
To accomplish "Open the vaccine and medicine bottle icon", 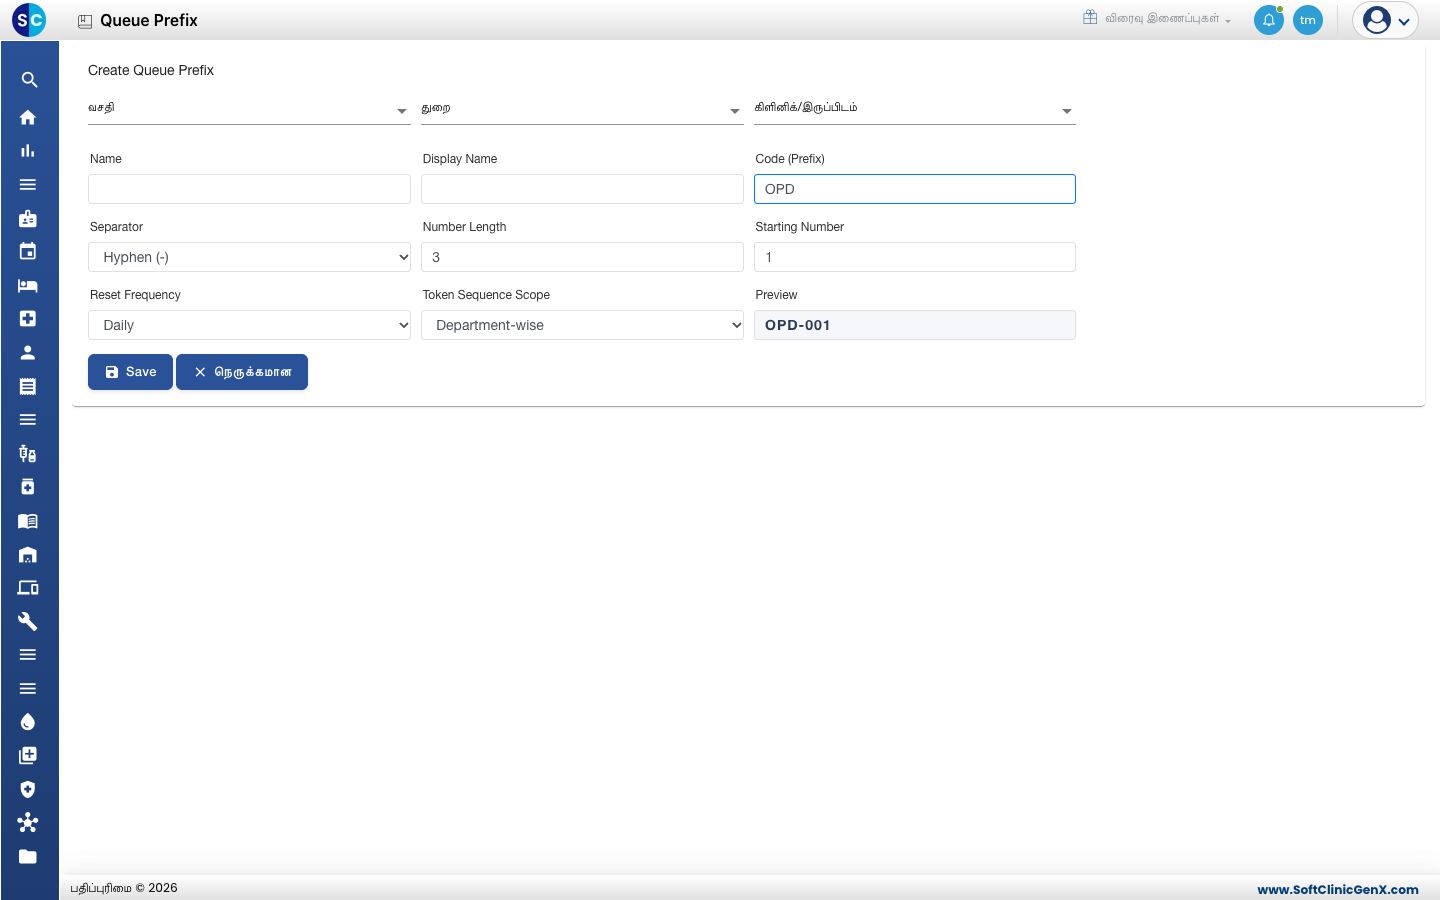I will [28, 453].
